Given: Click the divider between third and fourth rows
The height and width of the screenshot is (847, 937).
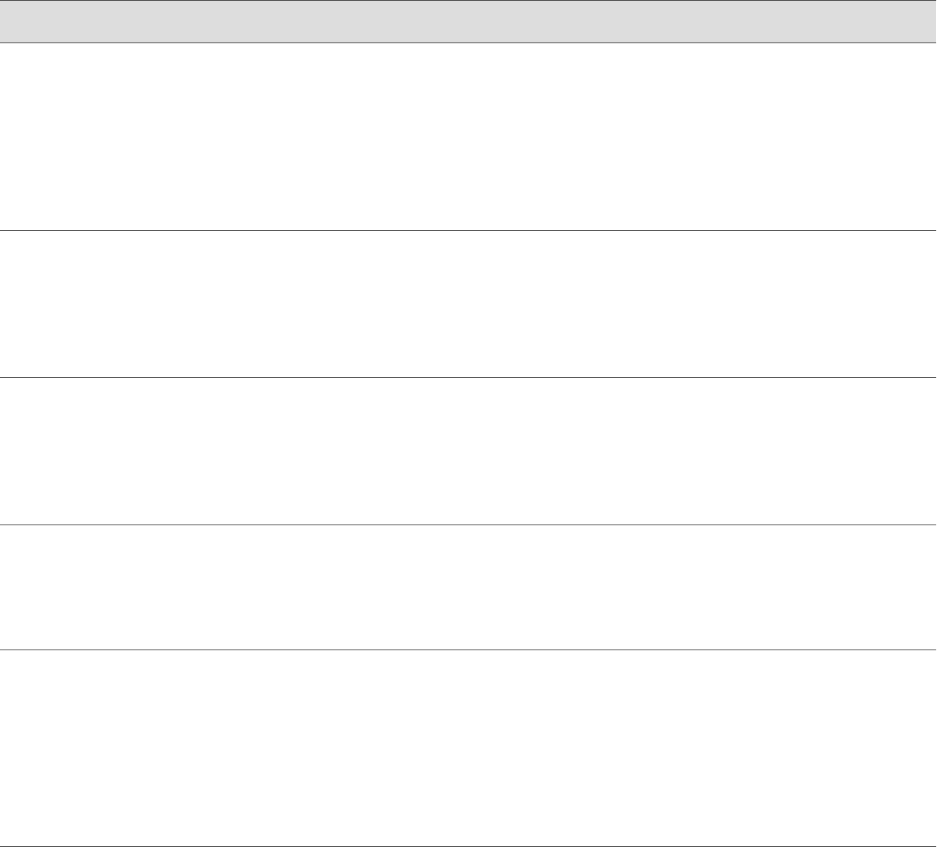Looking at the screenshot, I should (x=468, y=524).
